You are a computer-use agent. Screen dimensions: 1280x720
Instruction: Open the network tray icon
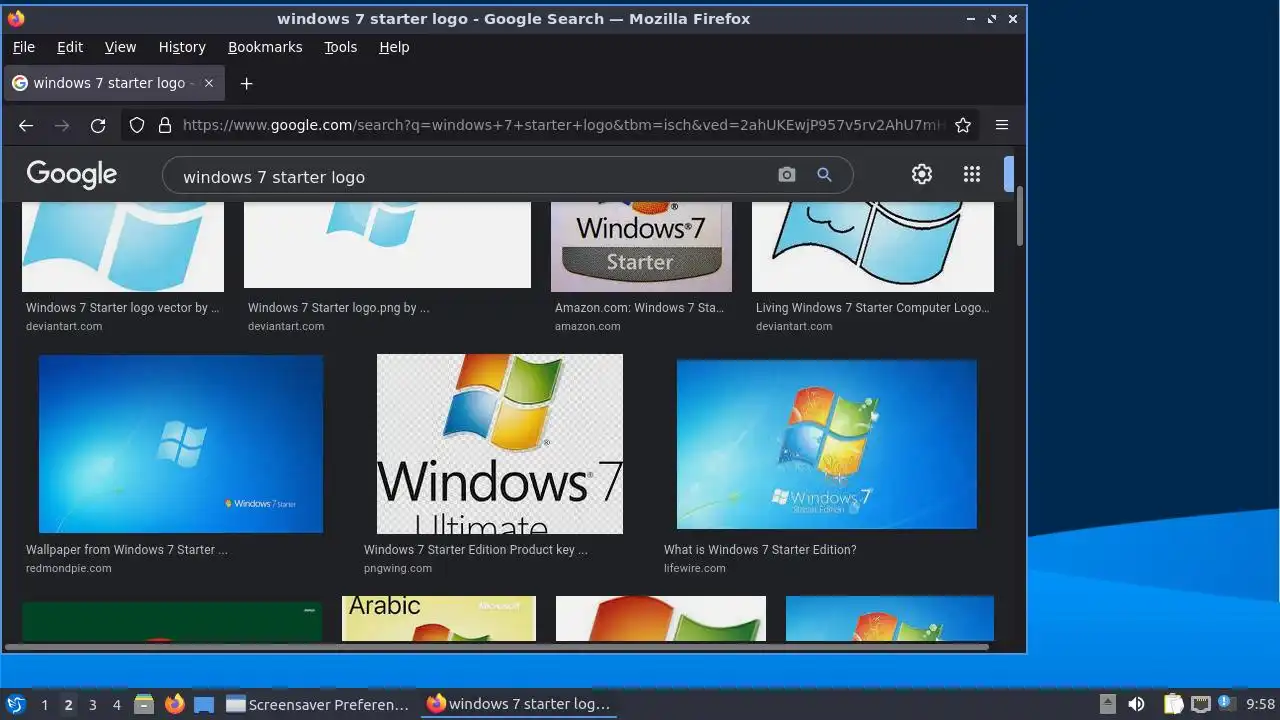[x=1200, y=704]
